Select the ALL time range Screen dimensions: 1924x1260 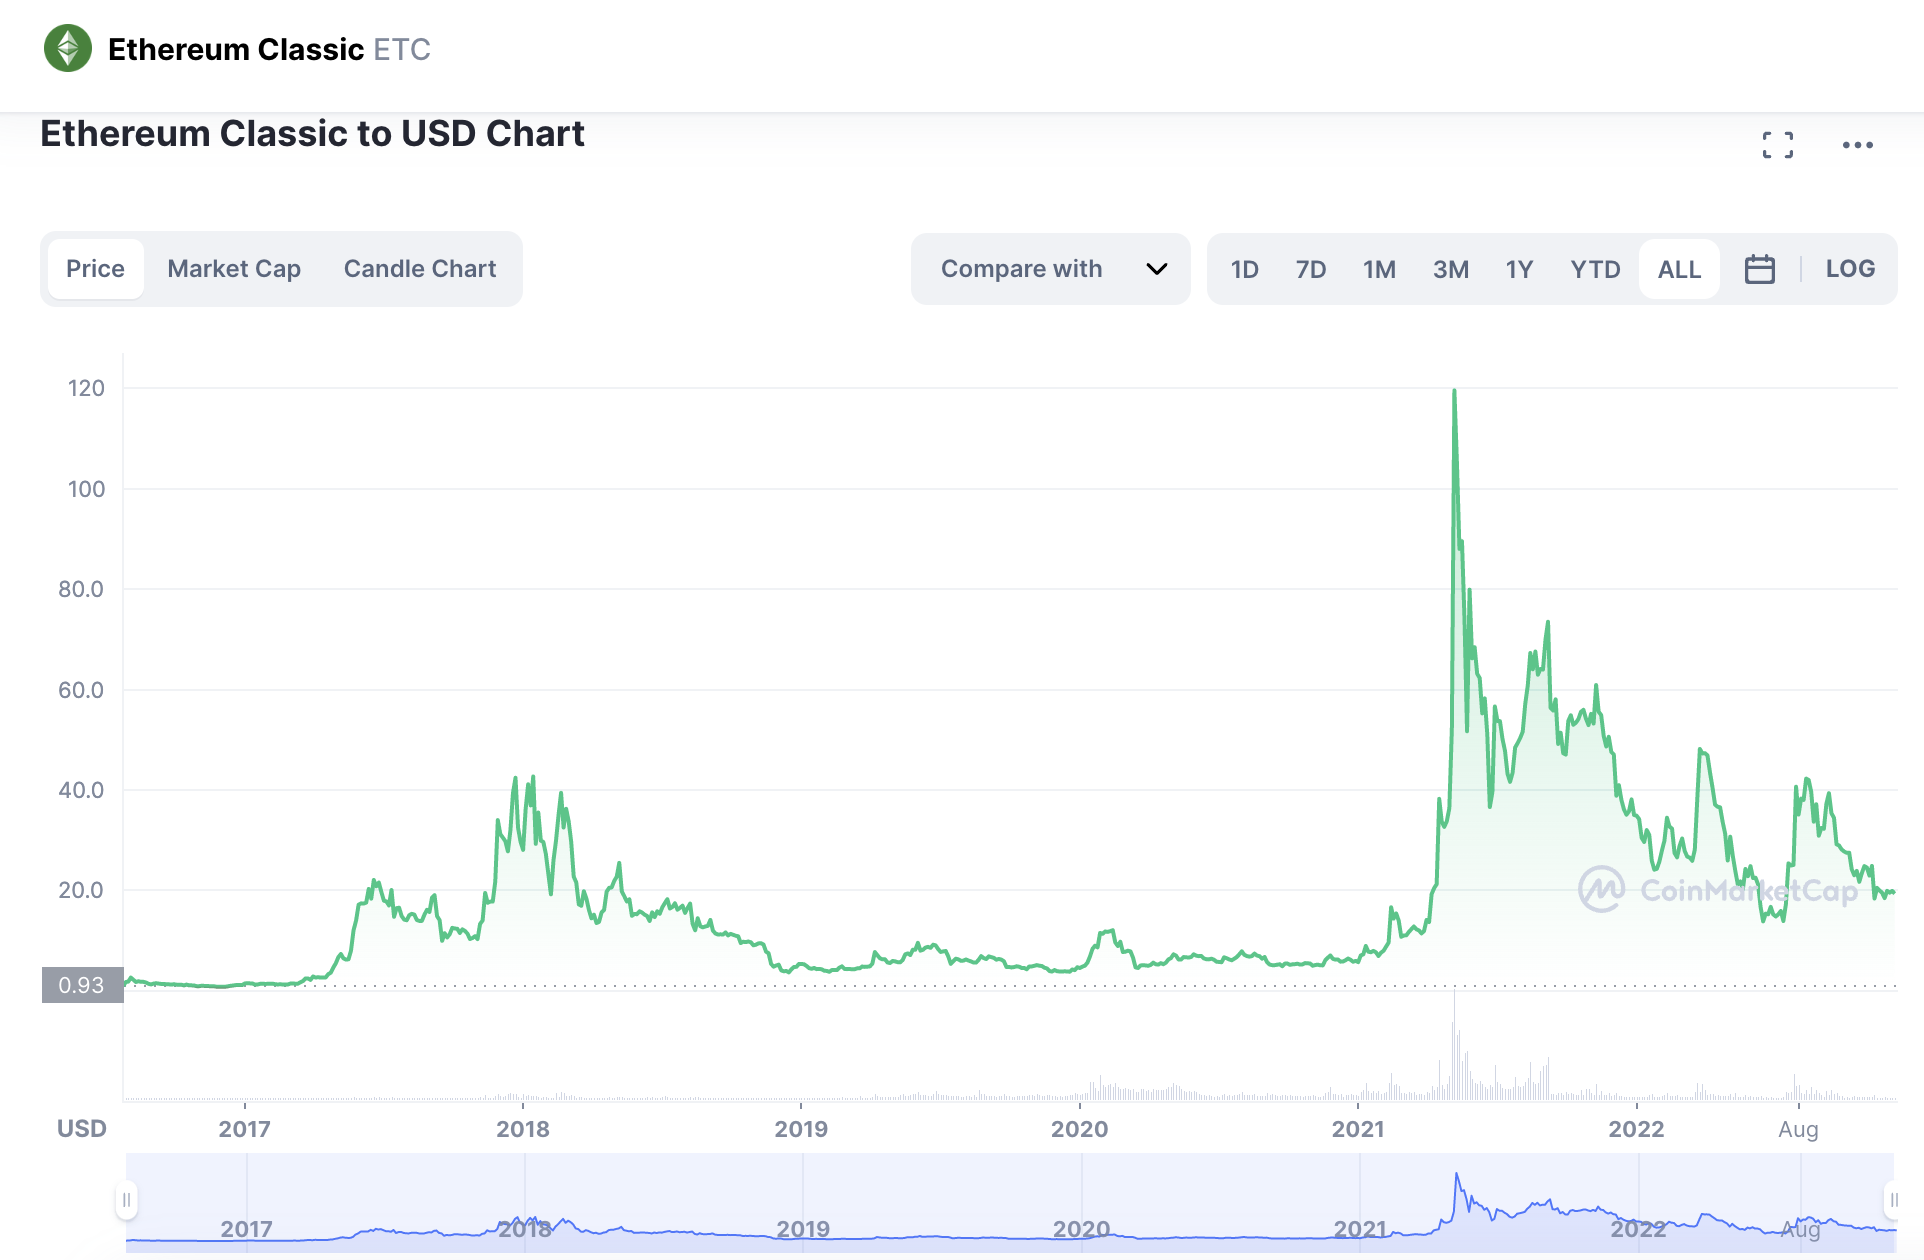coord(1678,269)
